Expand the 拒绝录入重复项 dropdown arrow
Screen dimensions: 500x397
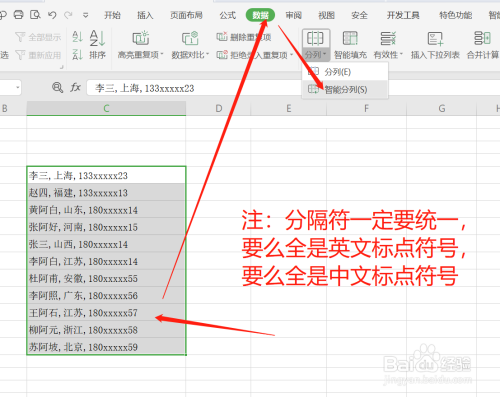click(292, 55)
